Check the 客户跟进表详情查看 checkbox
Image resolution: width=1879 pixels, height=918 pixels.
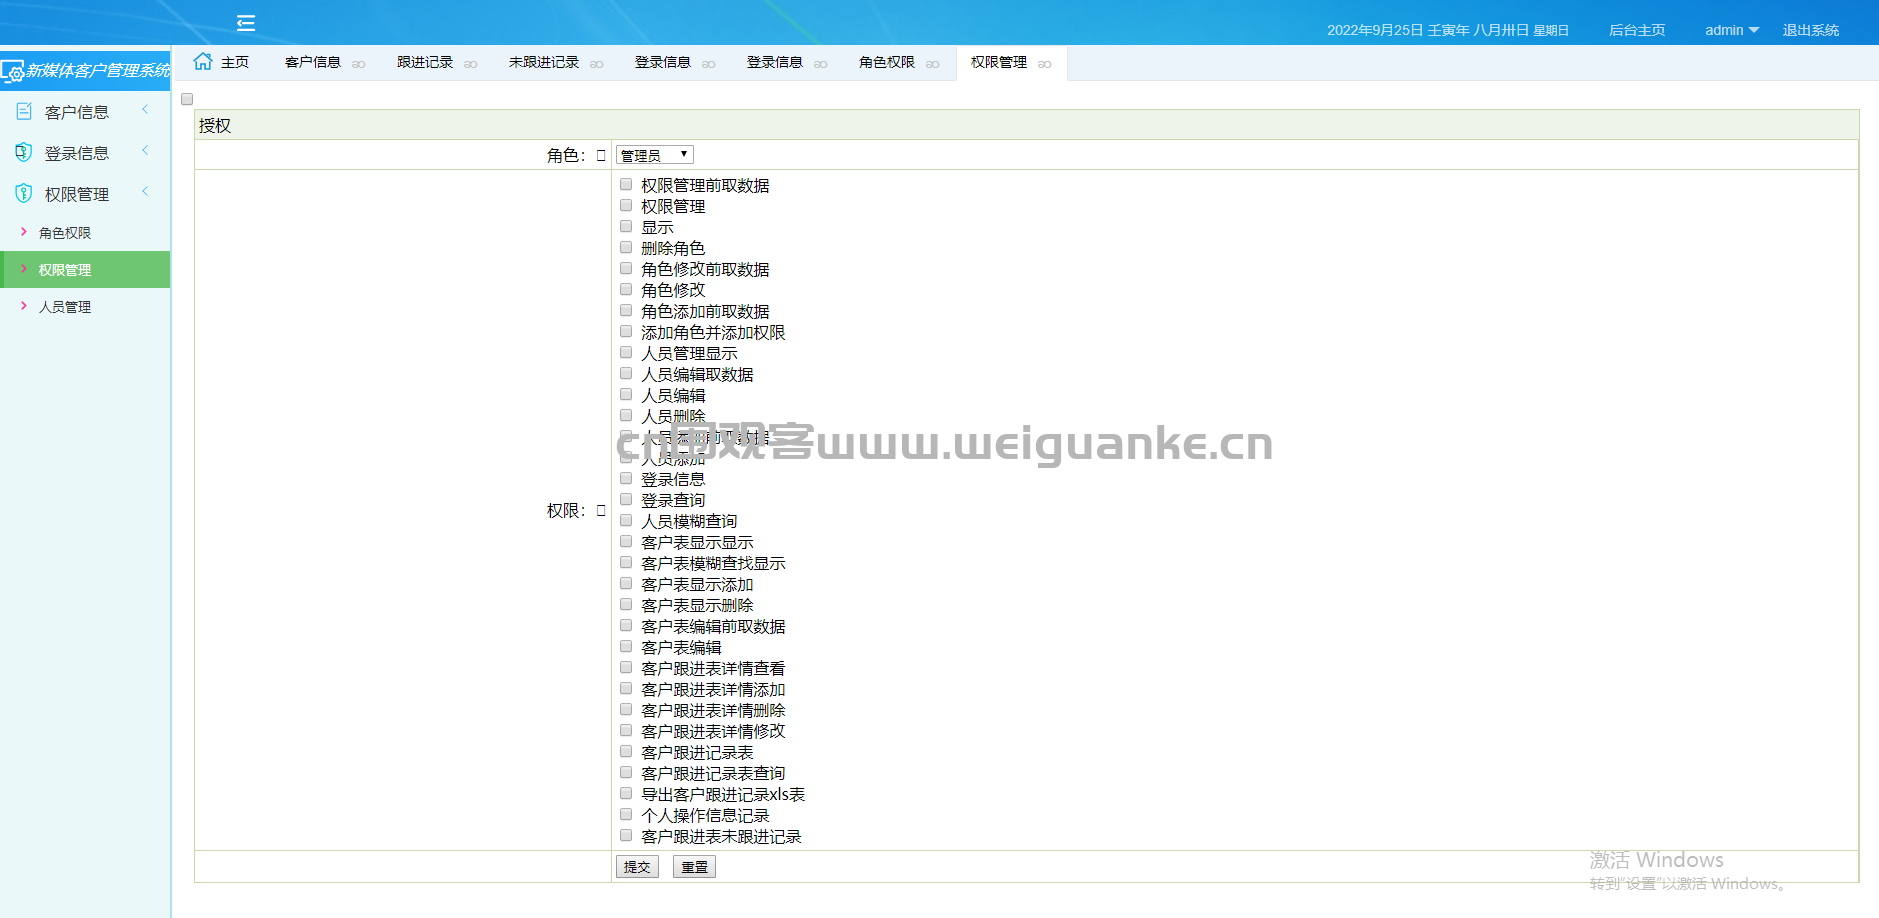(626, 667)
